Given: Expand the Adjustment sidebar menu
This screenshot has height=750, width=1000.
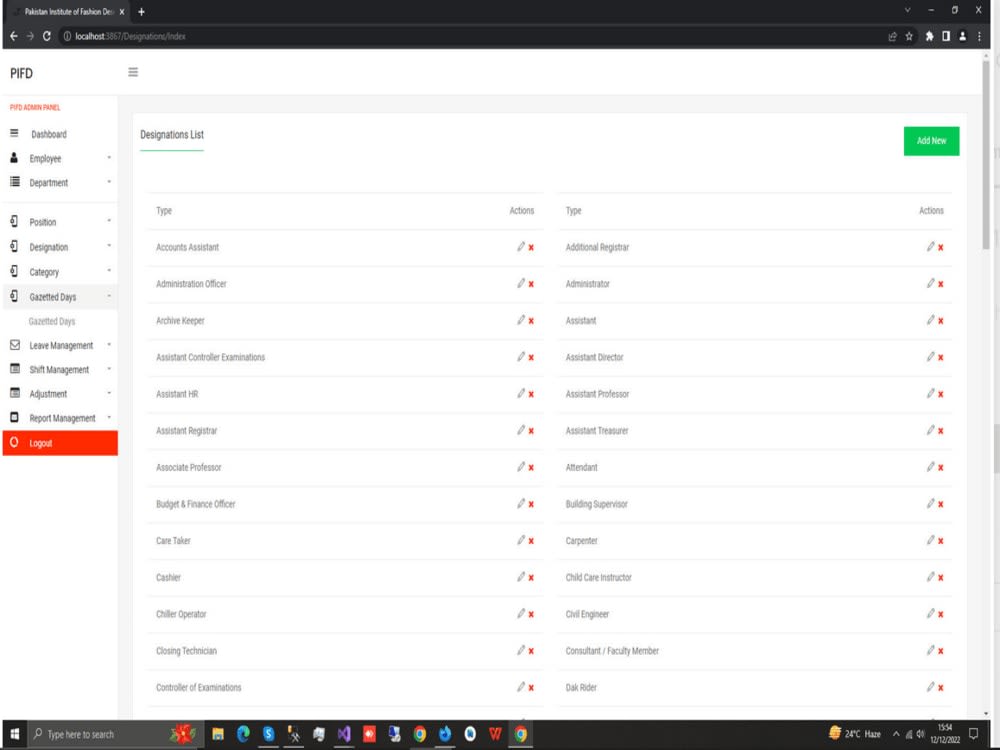Looking at the screenshot, I should 60,393.
